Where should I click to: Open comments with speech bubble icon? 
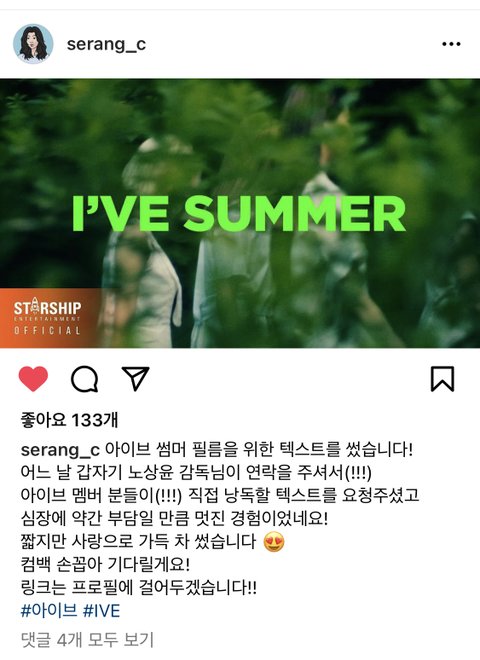click(x=85, y=379)
